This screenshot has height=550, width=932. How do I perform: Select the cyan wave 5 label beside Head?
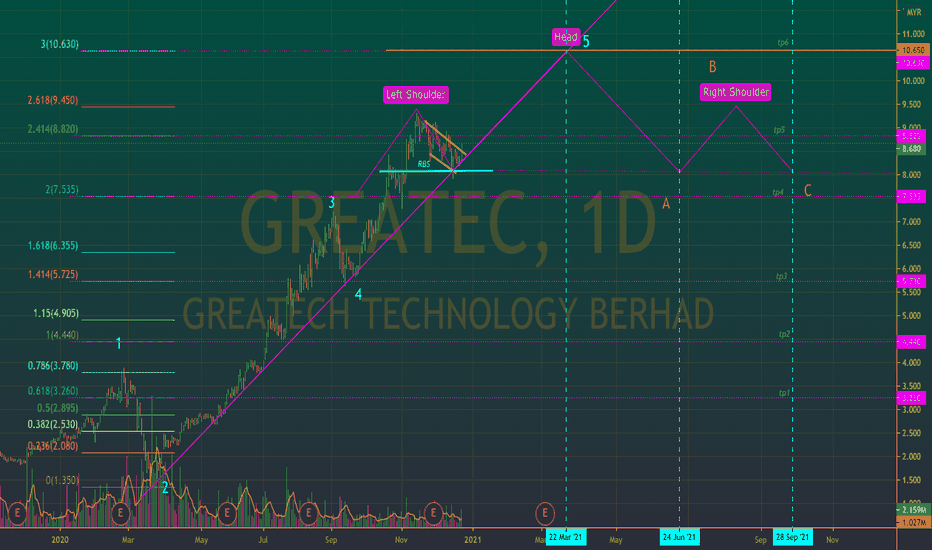[586, 42]
